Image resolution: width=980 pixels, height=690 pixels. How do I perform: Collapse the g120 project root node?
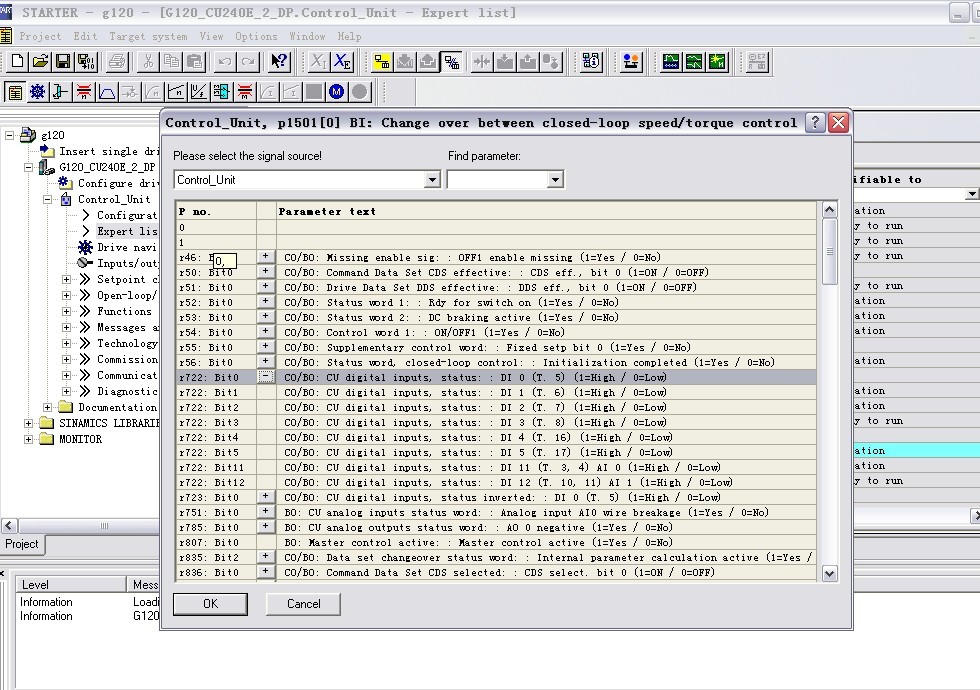coord(9,135)
